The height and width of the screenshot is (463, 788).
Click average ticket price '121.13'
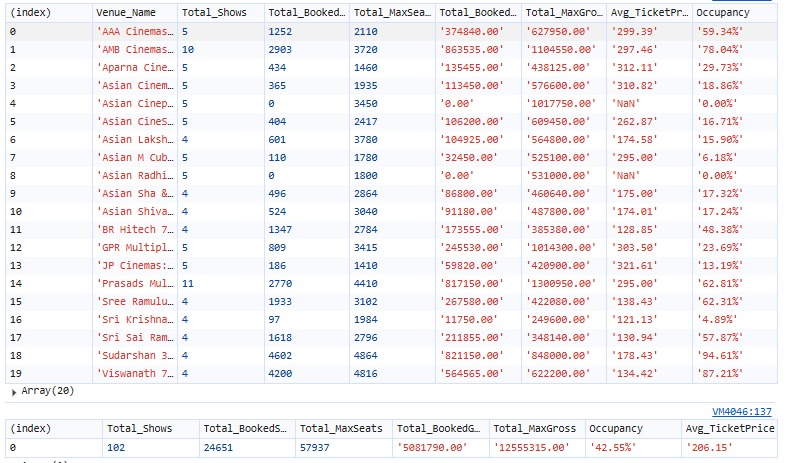tap(634, 320)
